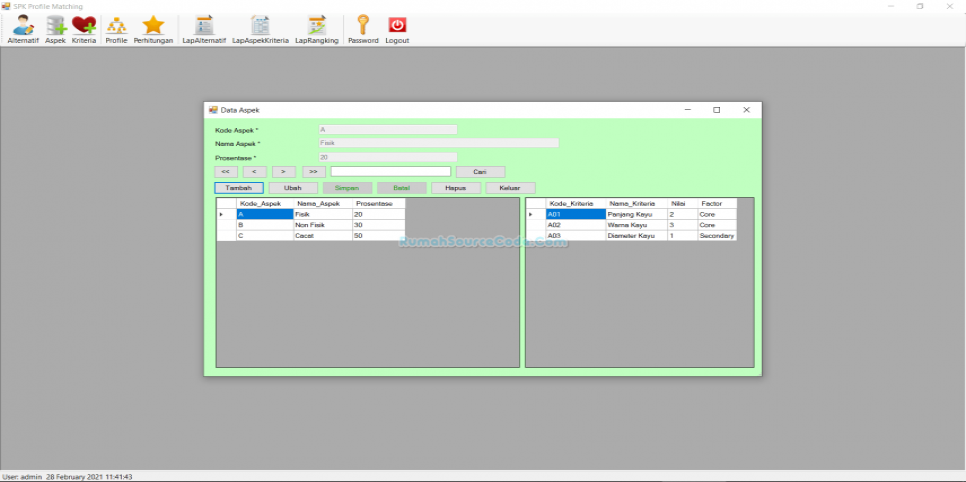The height and width of the screenshot is (482, 966).
Task: Click the Data Aspek window title icon
Action: (213, 110)
